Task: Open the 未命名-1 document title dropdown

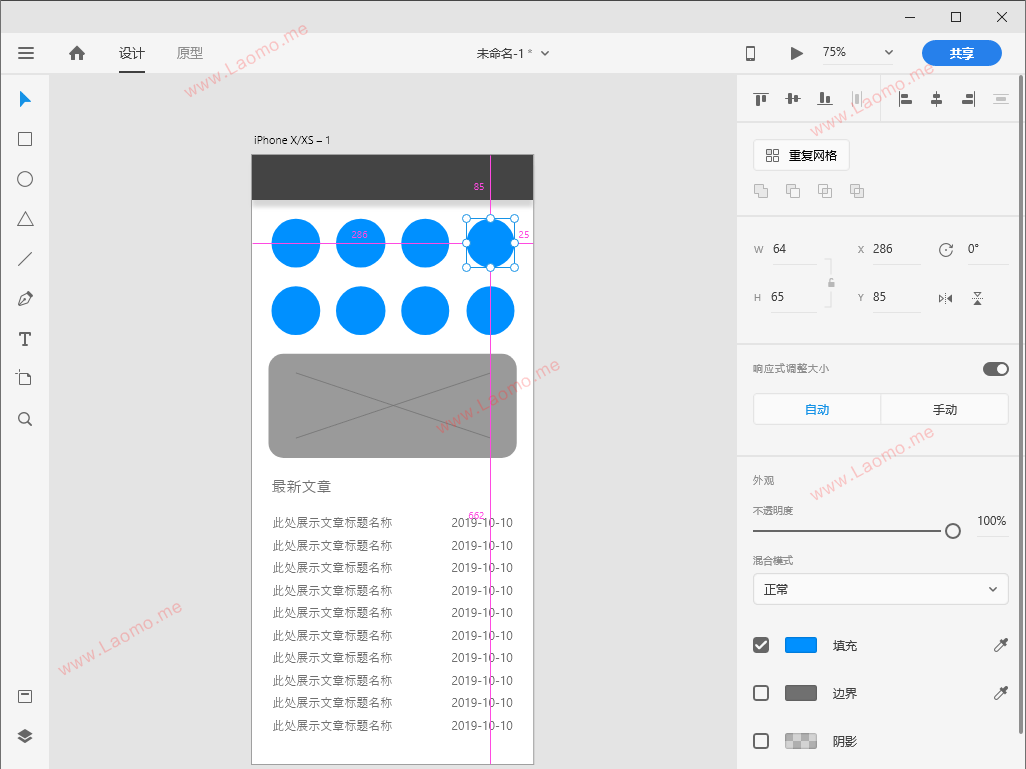Action: (x=512, y=54)
